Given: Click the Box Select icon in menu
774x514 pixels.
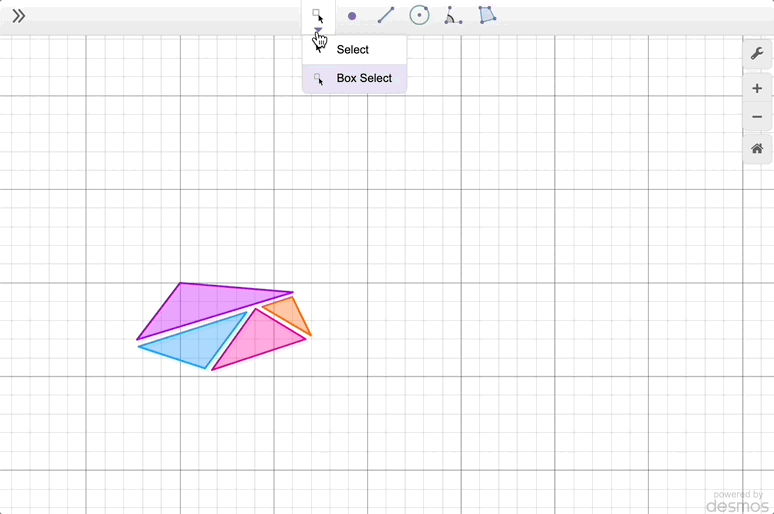Looking at the screenshot, I should point(318,78).
